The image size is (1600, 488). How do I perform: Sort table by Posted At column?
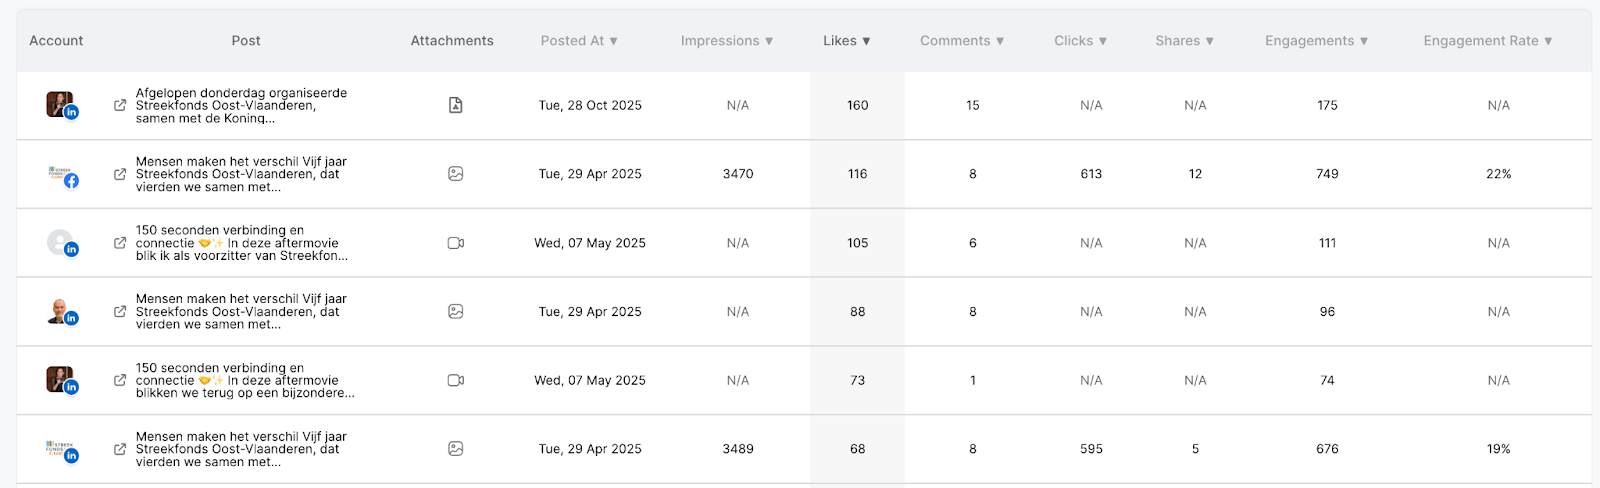(579, 41)
